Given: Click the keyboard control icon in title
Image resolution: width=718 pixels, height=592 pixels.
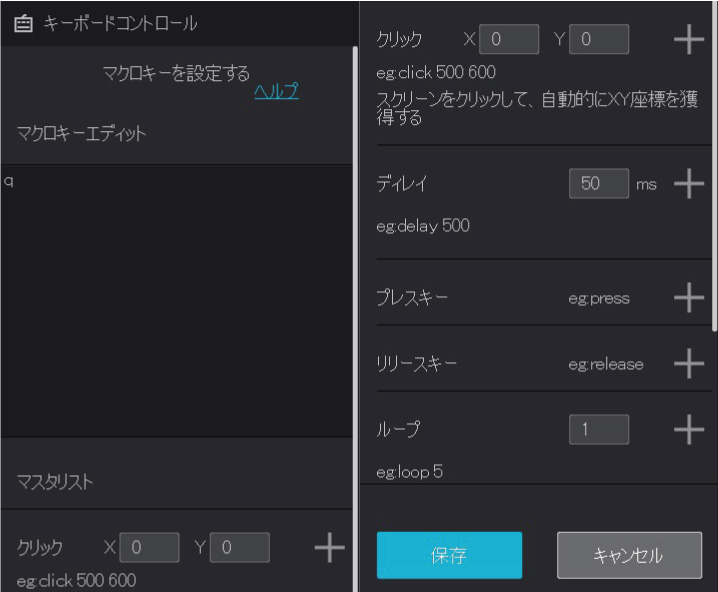Looking at the screenshot, I should click(x=23, y=23).
